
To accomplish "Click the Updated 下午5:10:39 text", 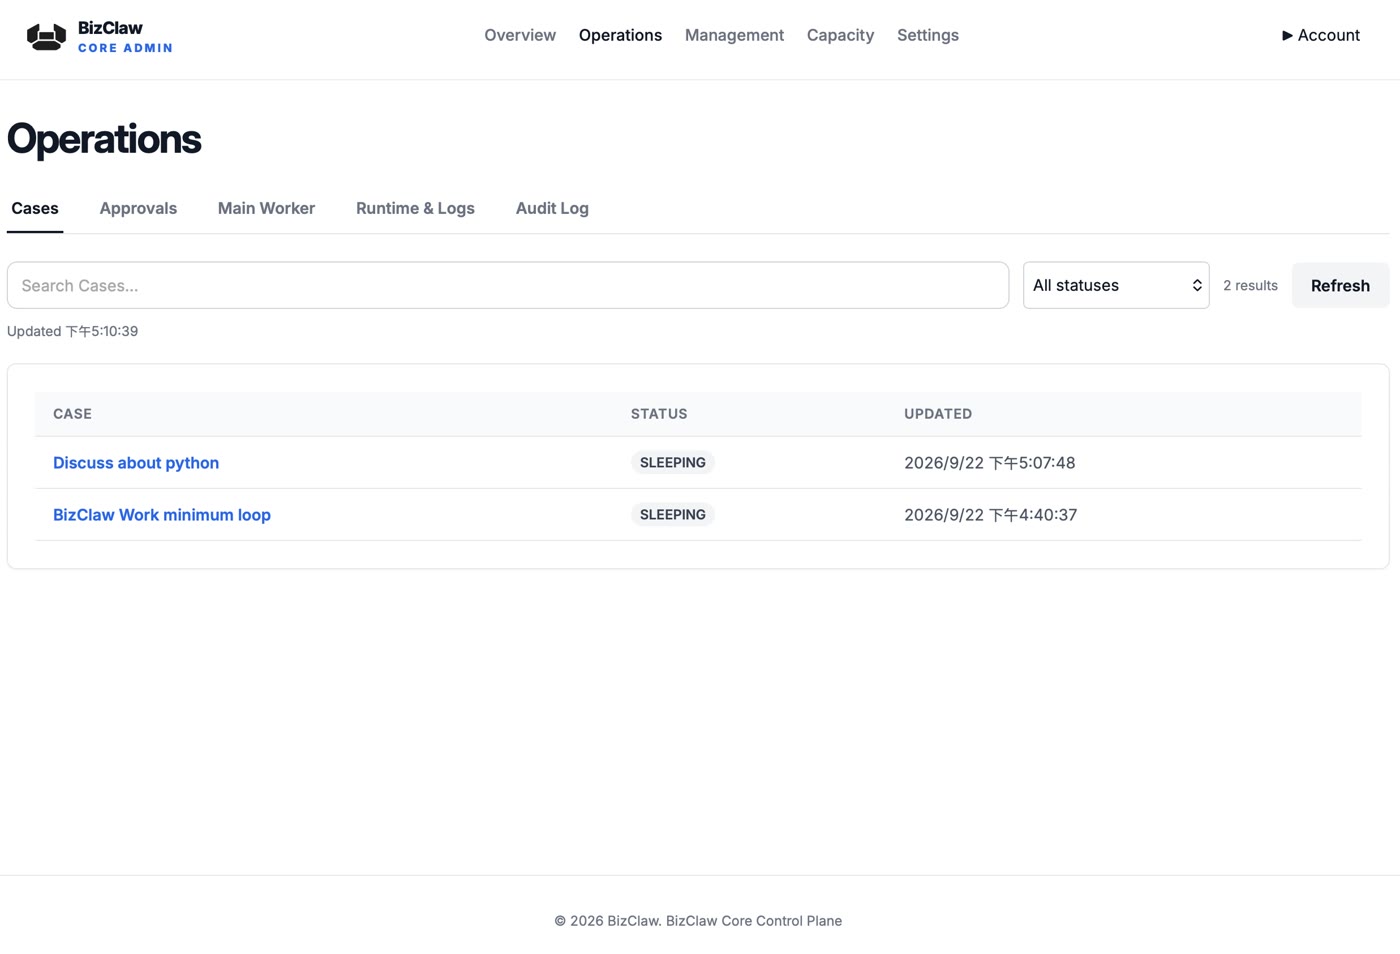I will 72,331.
